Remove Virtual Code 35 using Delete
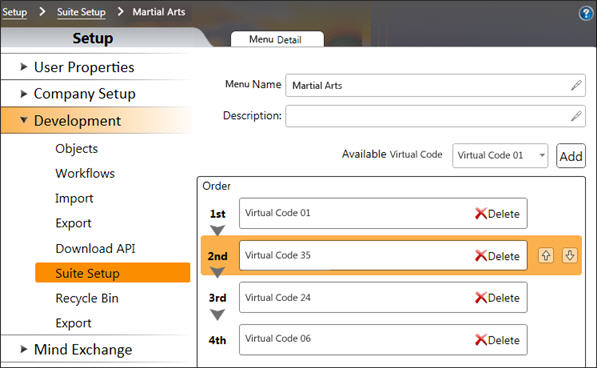The height and width of the screenshot is (368, 597). pyautogui.click(x=497, y=256)
